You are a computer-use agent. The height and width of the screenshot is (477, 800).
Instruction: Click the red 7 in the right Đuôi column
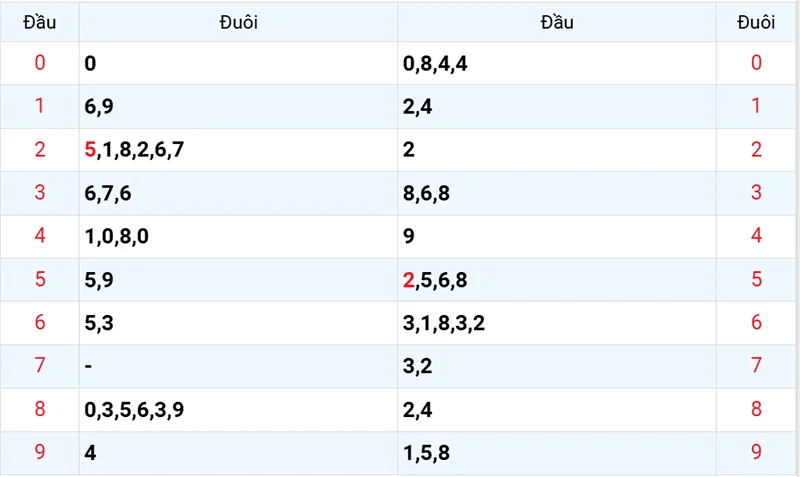(x=756, y=366)
